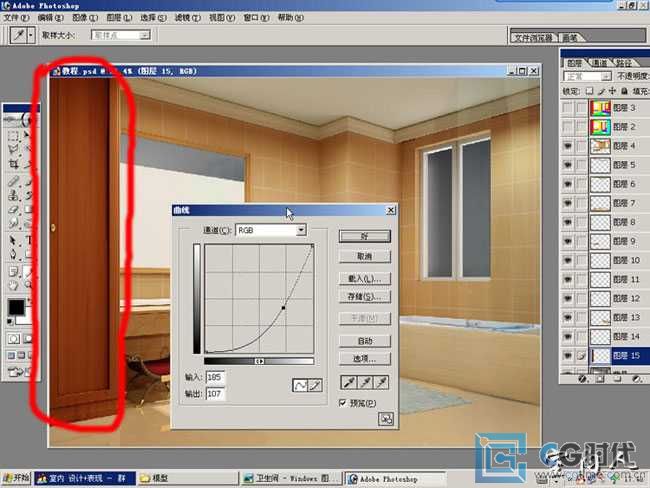Hide layer 图层 15 with its eye icon
Screen dimensions: 650x488
(568, 356)
